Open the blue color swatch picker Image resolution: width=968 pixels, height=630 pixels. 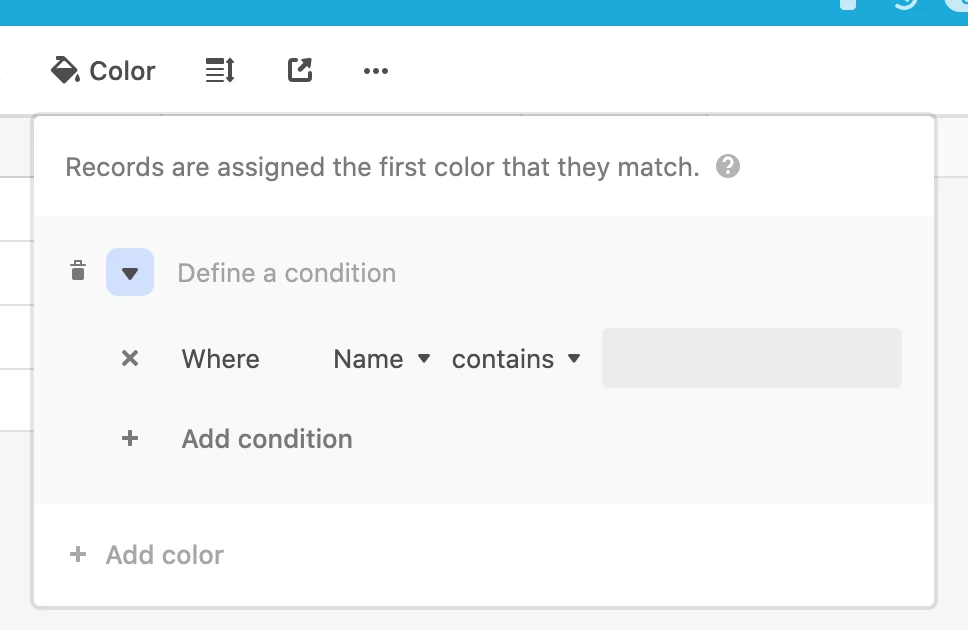pos(130,272)
